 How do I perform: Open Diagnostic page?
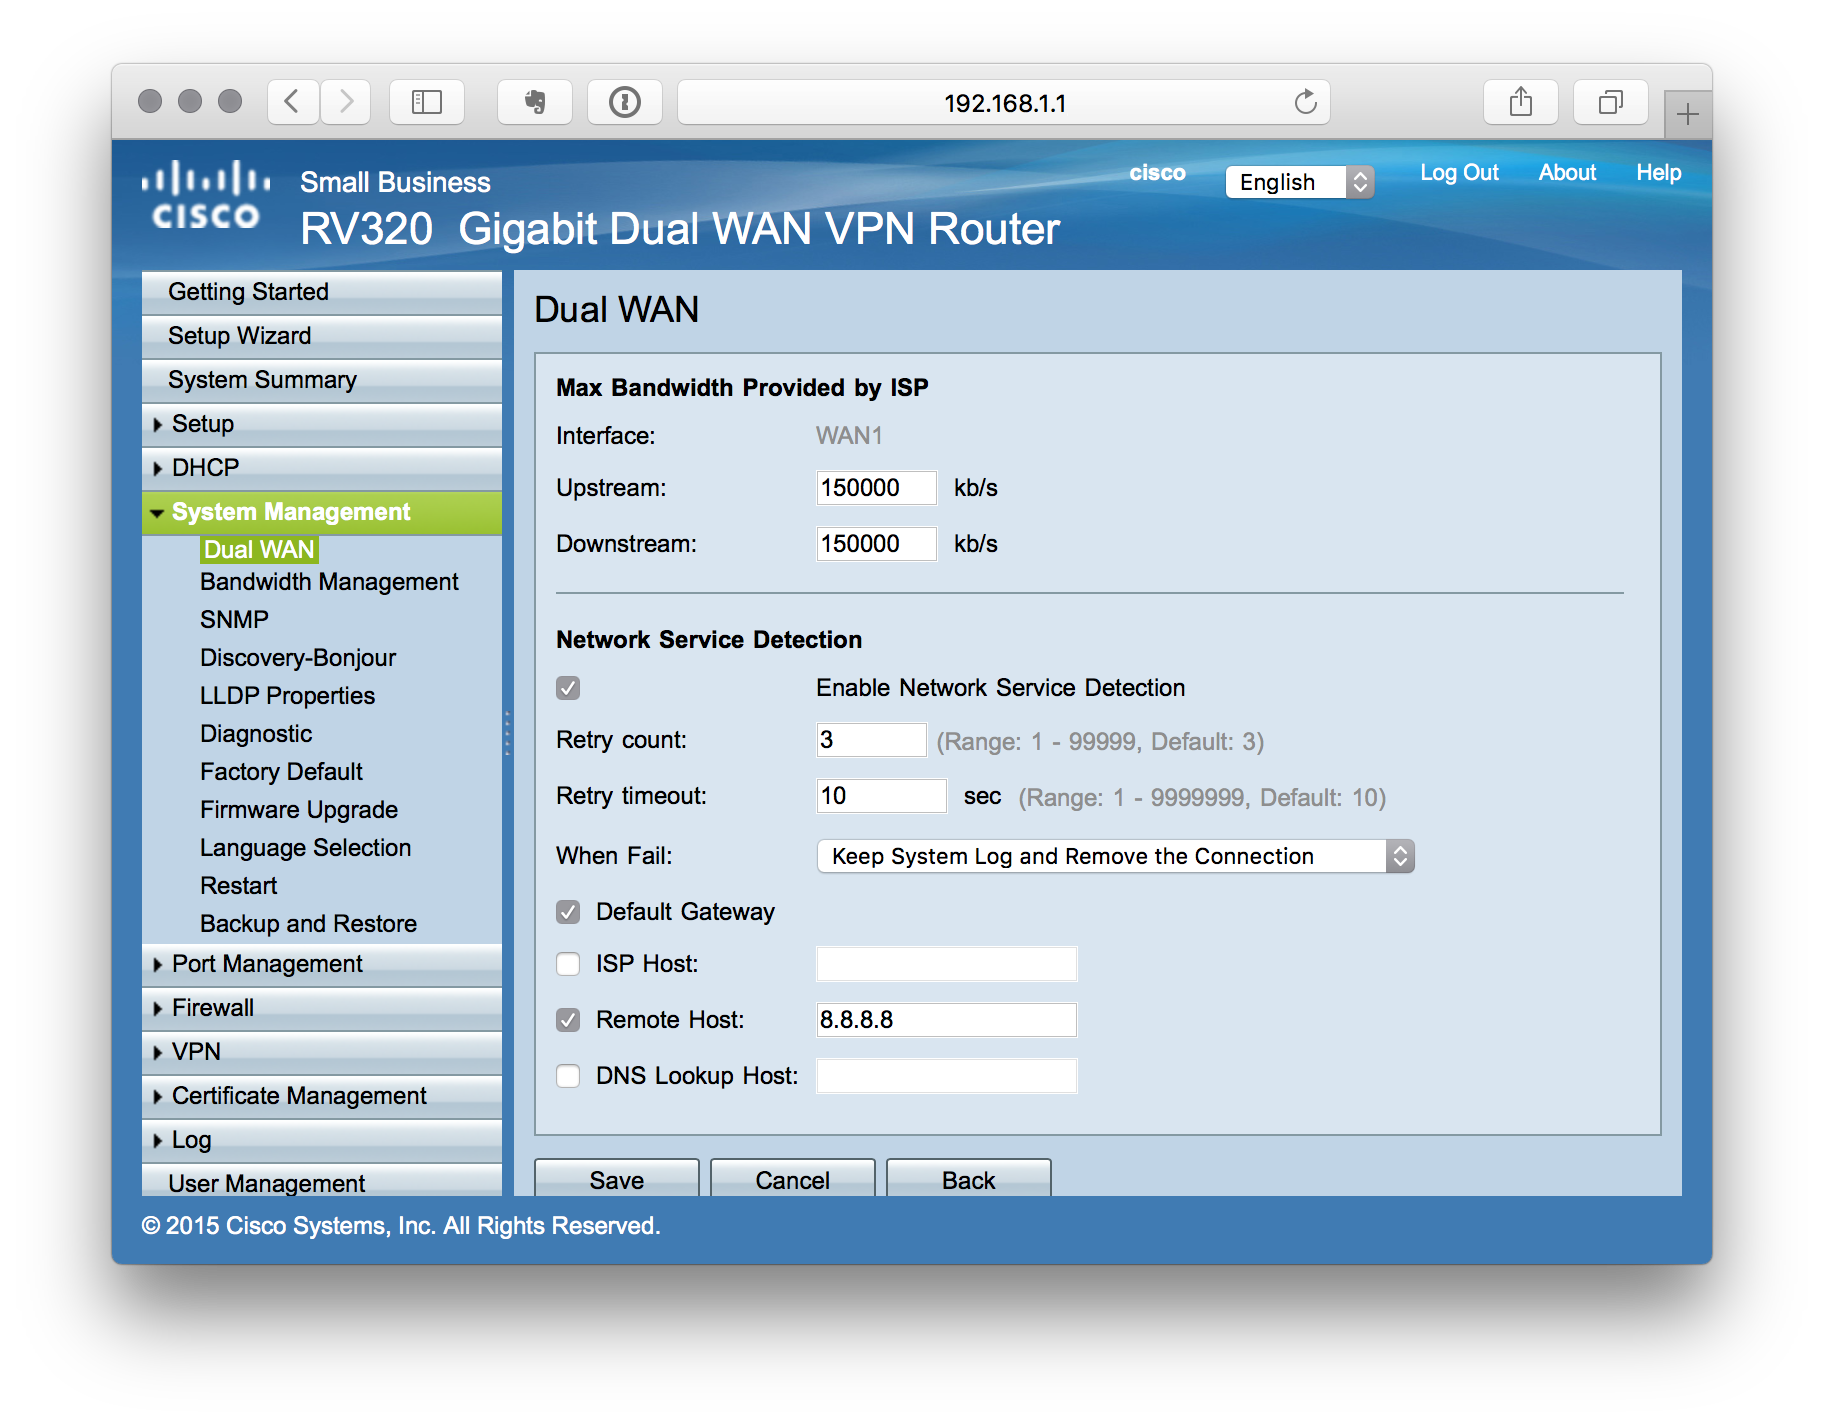[x=256, y=734]
